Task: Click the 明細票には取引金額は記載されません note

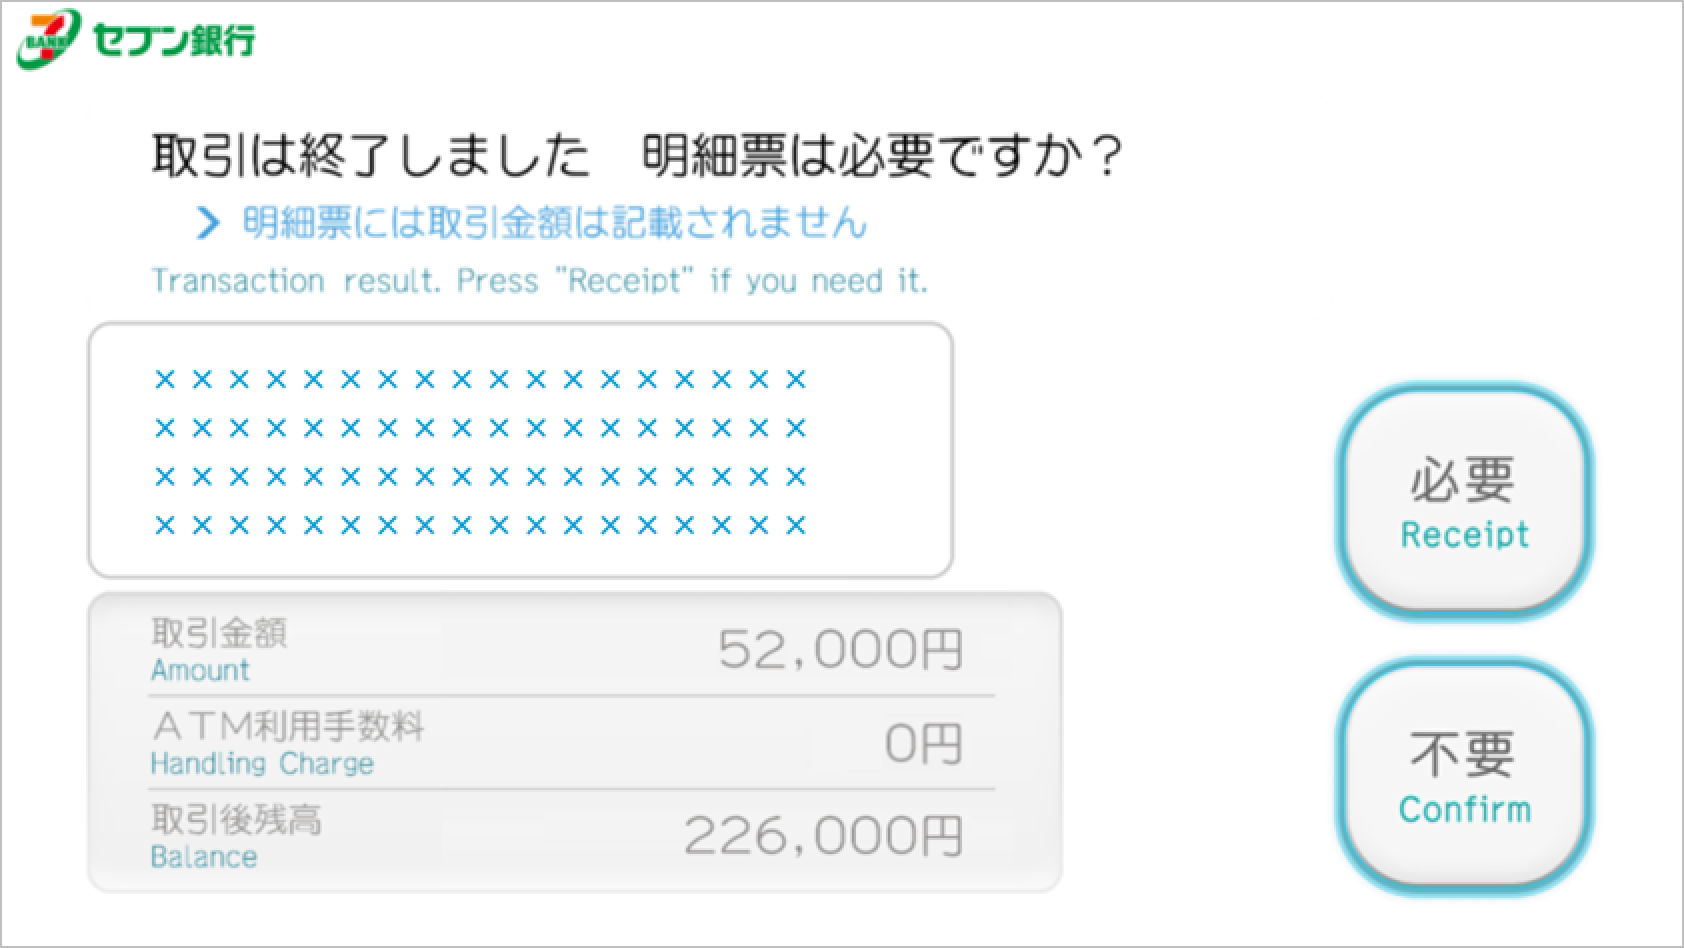Action: click(554, 223)
